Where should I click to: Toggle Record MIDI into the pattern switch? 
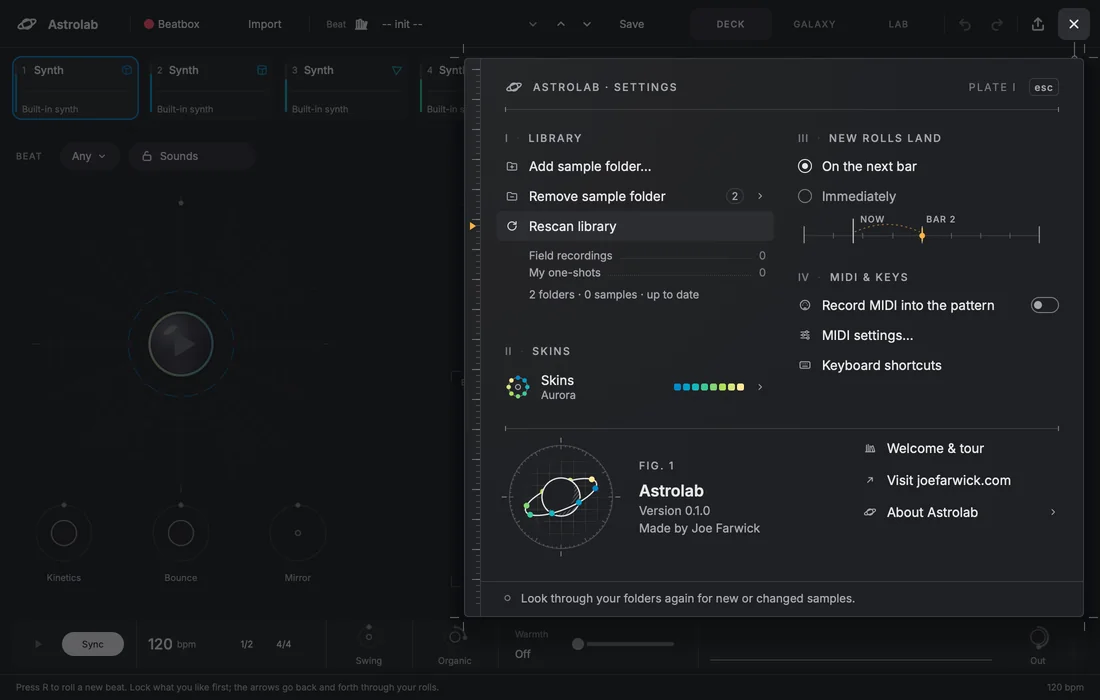coord(1044,305)
